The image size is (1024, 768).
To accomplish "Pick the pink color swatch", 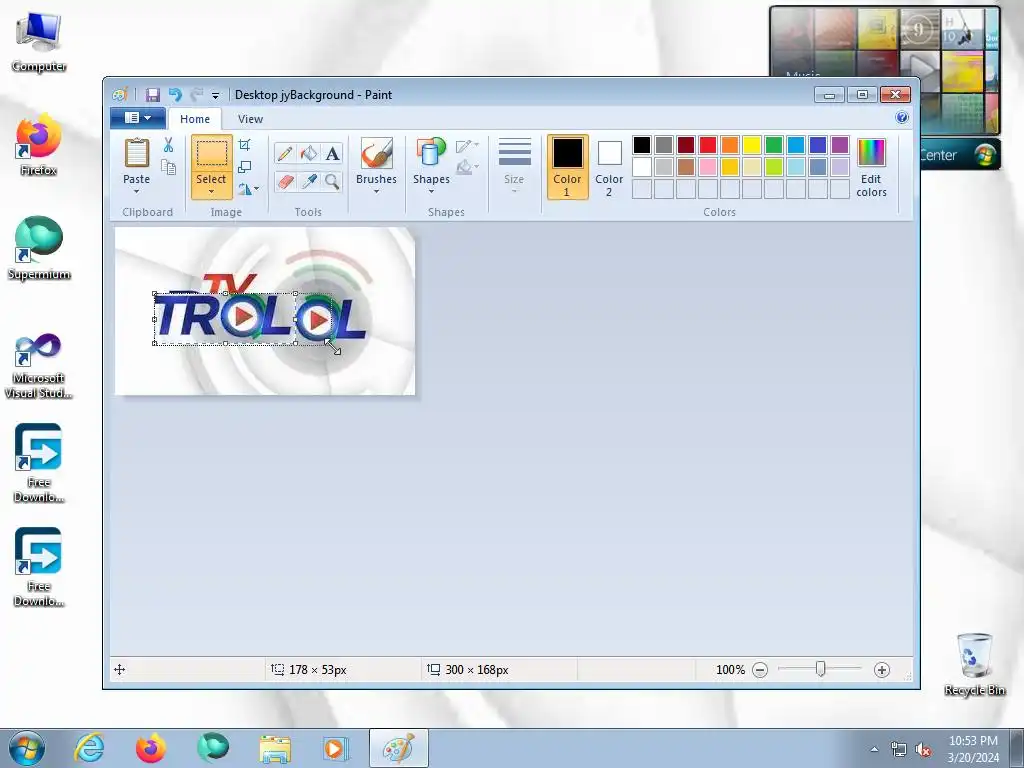I will (707, 167).
